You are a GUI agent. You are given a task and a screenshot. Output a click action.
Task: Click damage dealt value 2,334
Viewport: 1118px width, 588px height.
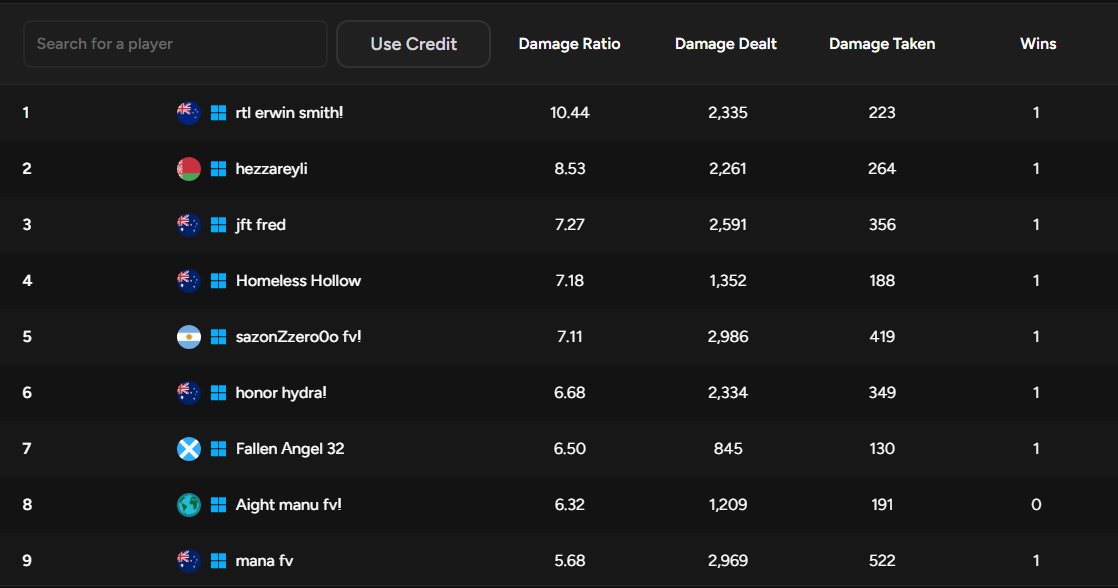tap(728, 393)
